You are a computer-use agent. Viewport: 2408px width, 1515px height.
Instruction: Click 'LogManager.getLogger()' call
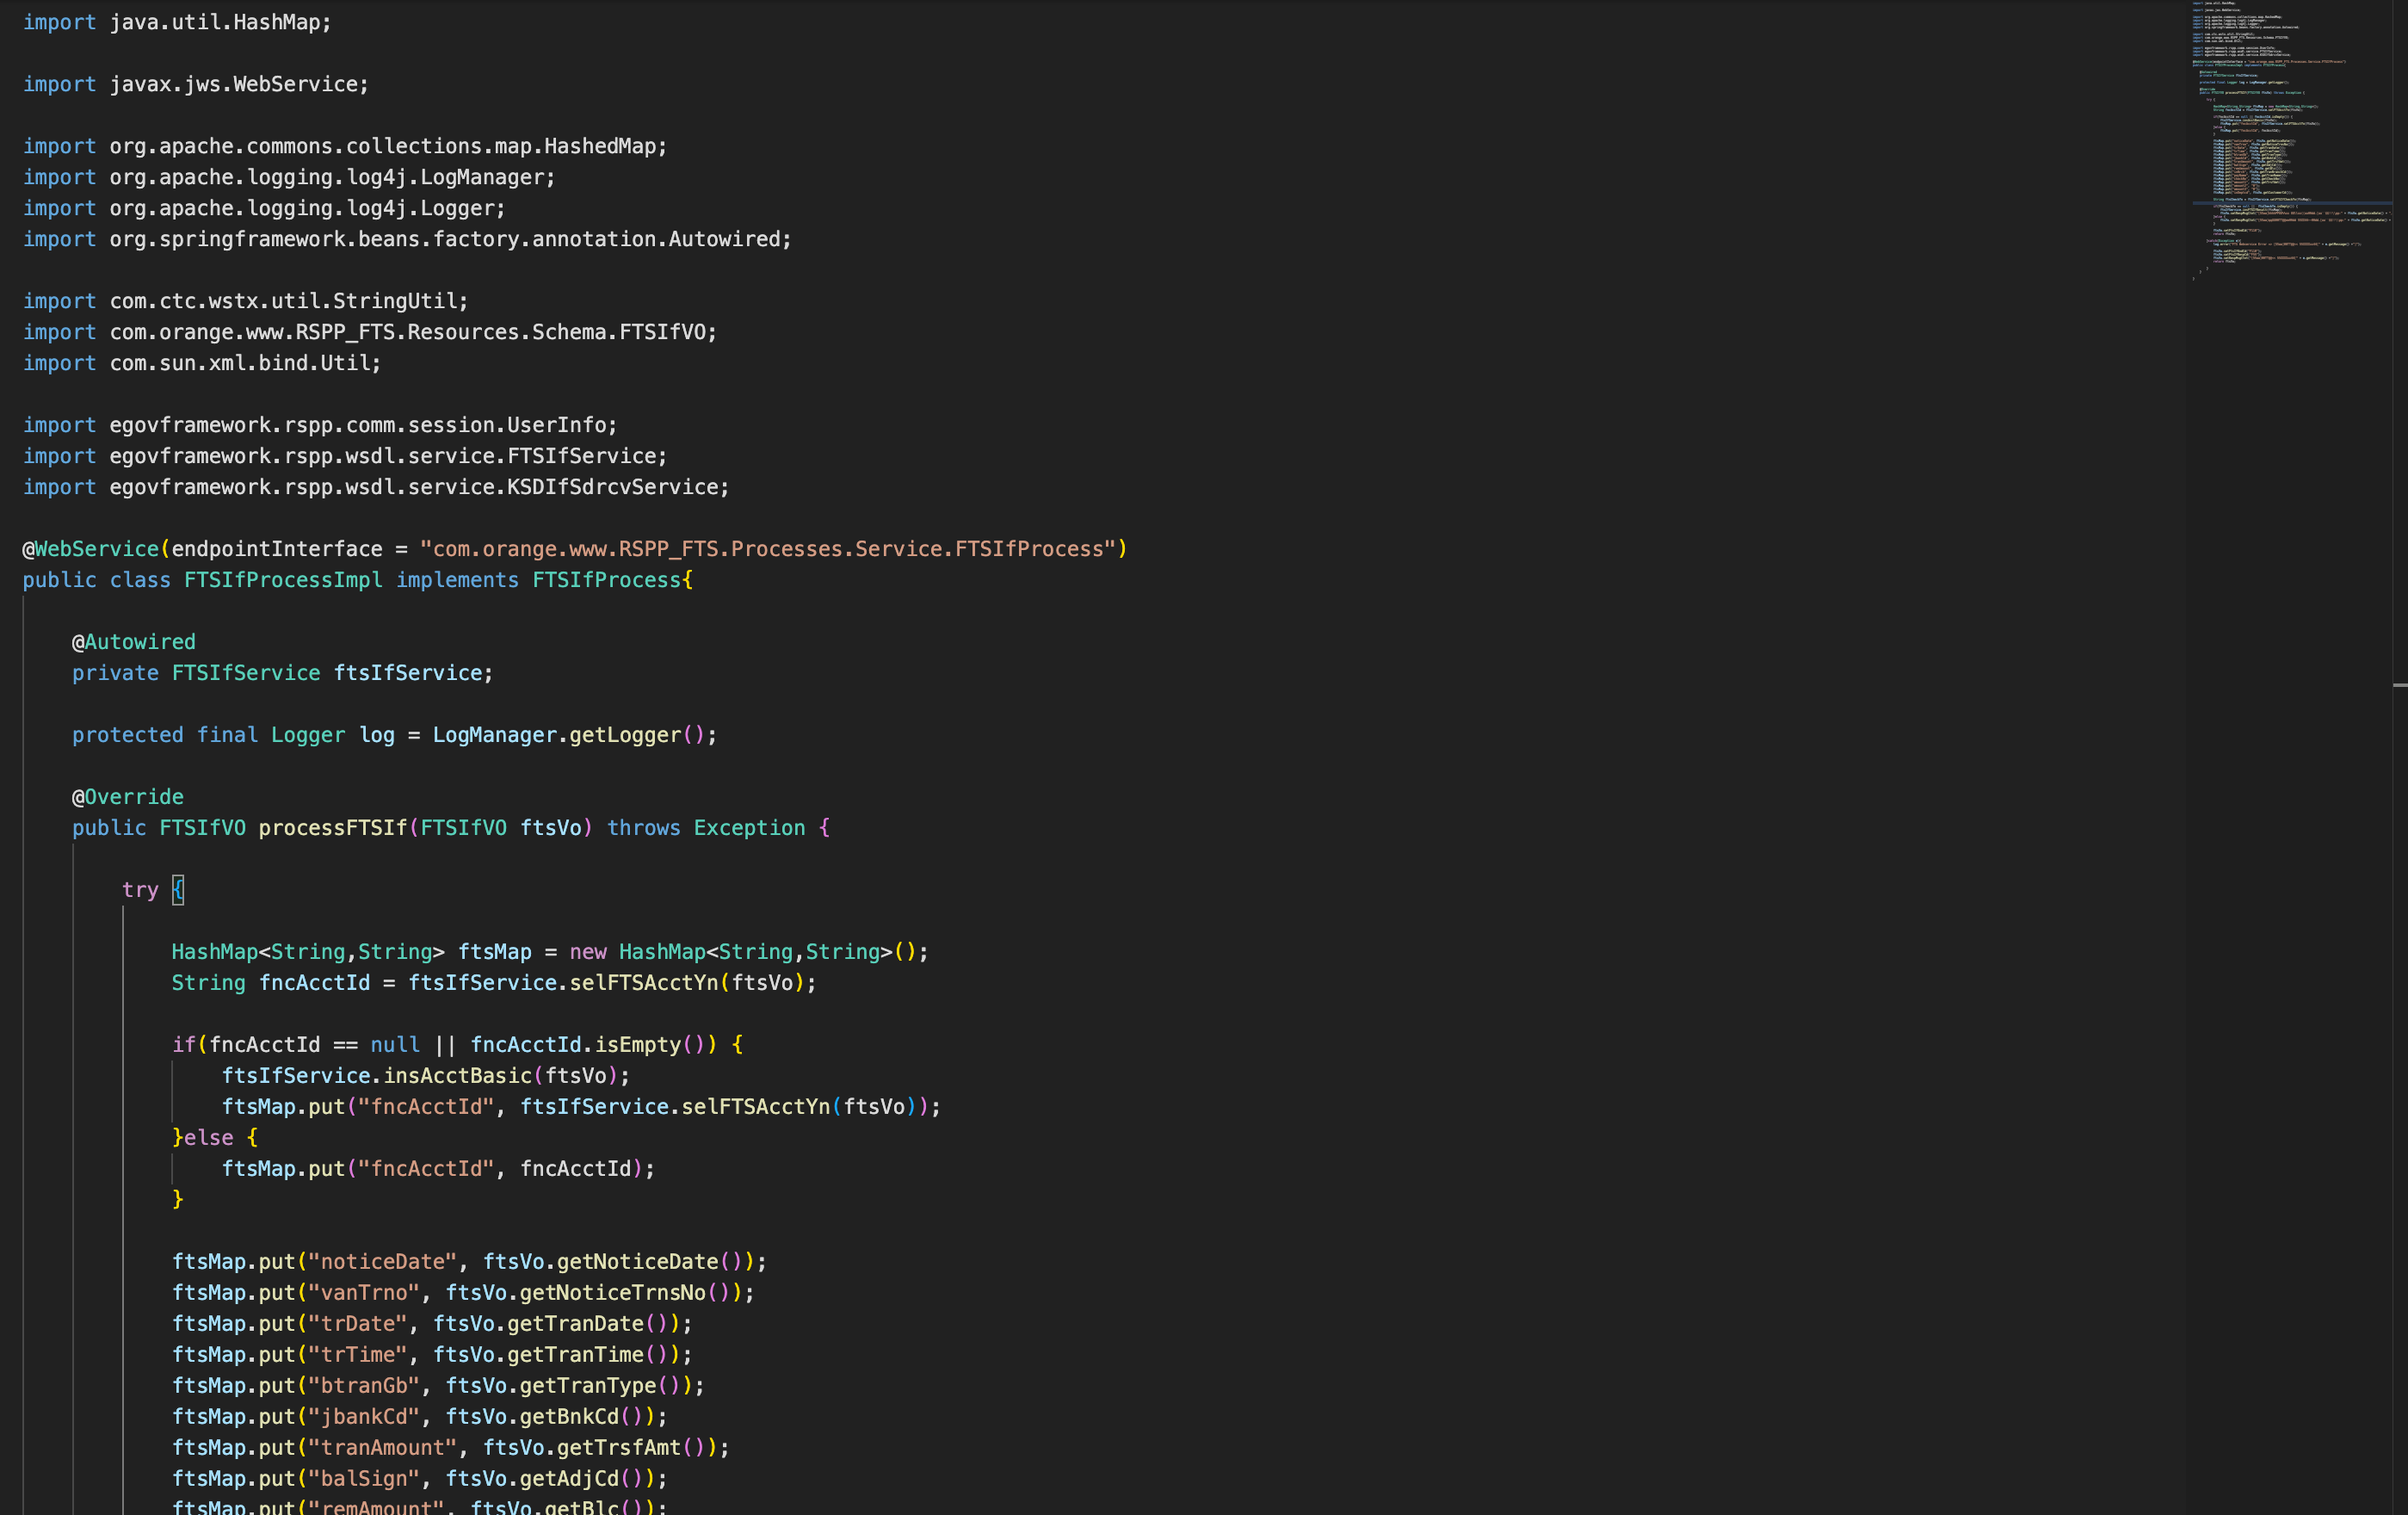coord(569,735)
